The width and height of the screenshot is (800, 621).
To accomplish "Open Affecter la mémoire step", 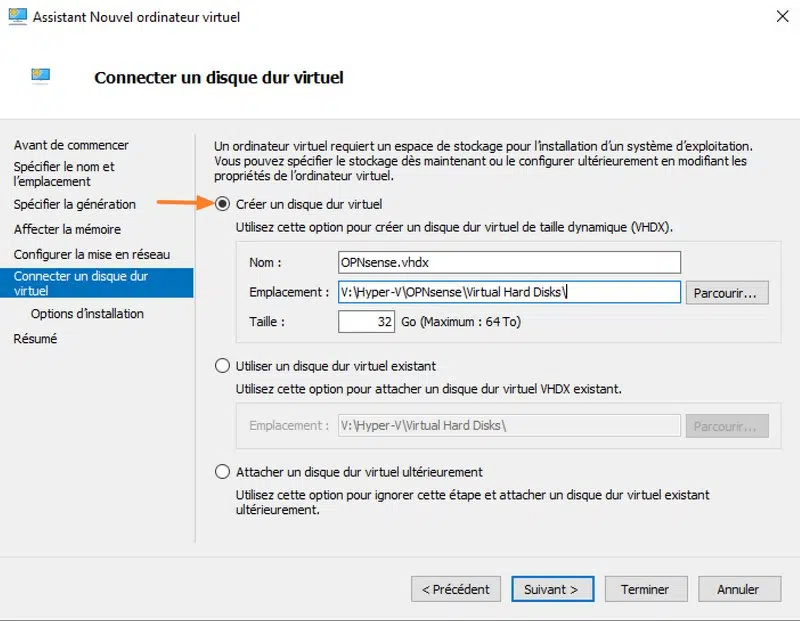I will click(68, 229).
